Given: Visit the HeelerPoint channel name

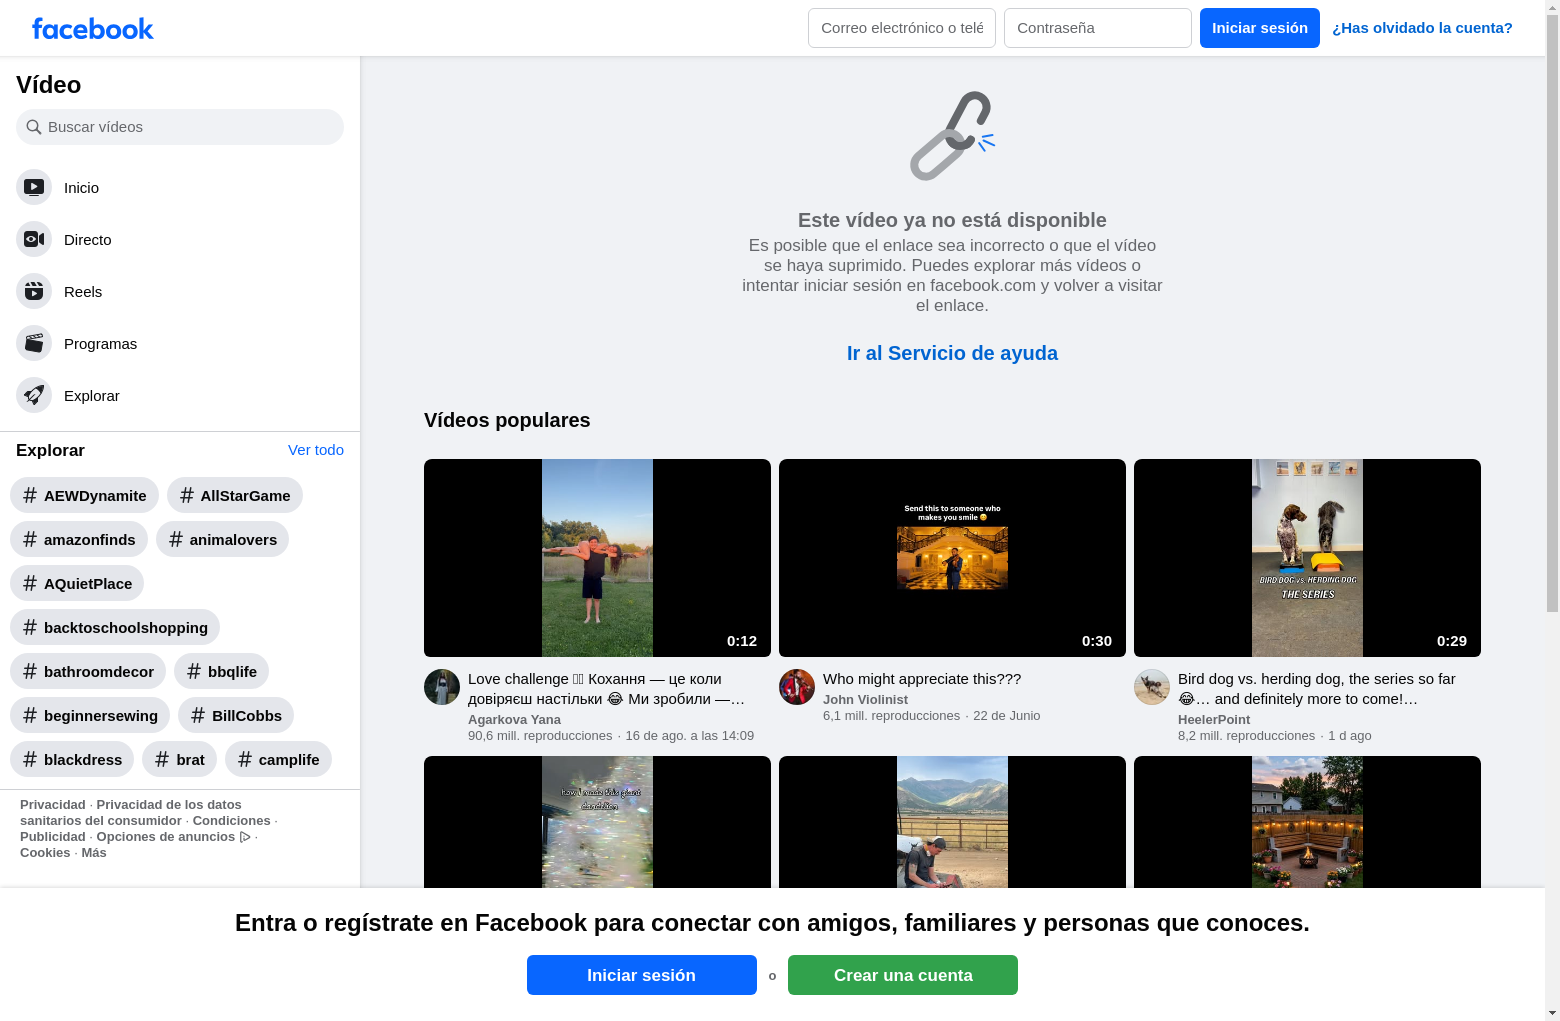Looking at the screenshot, I should pyautogui.click(x=1214, y=719).
